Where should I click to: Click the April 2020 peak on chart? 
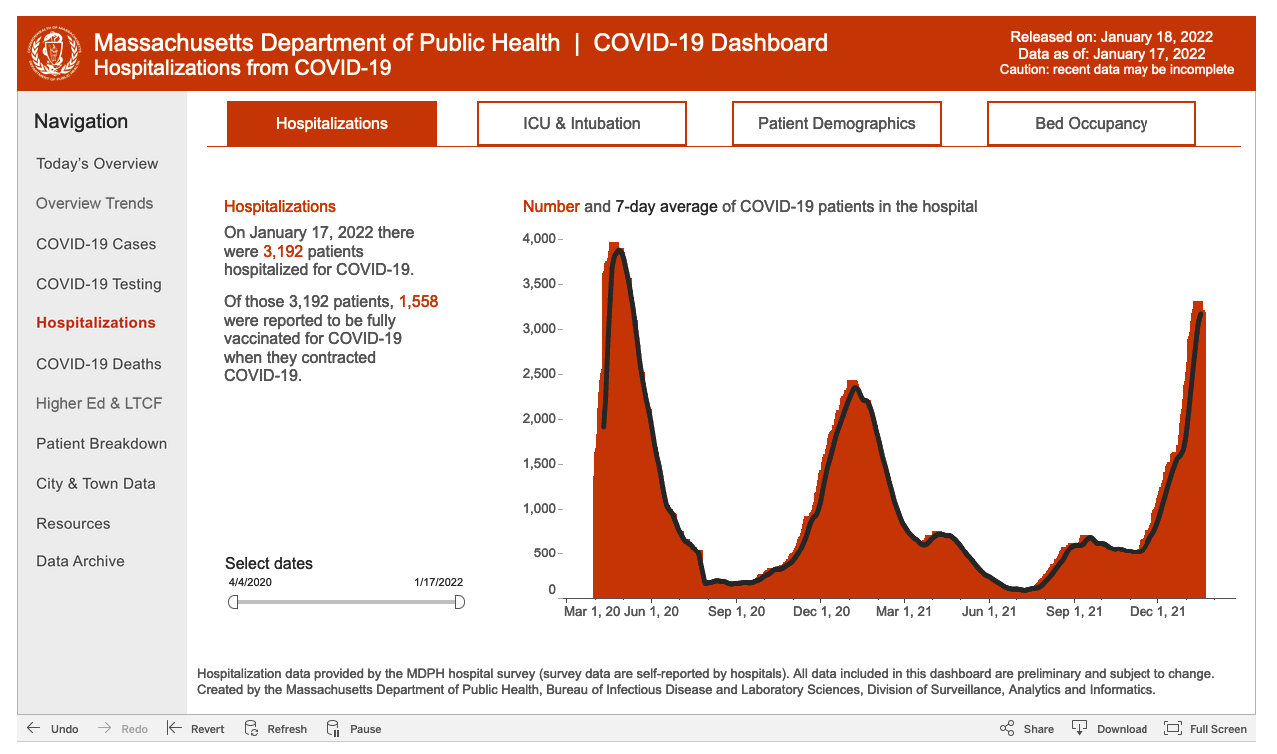pyautogui.click(x=615, y=245)
